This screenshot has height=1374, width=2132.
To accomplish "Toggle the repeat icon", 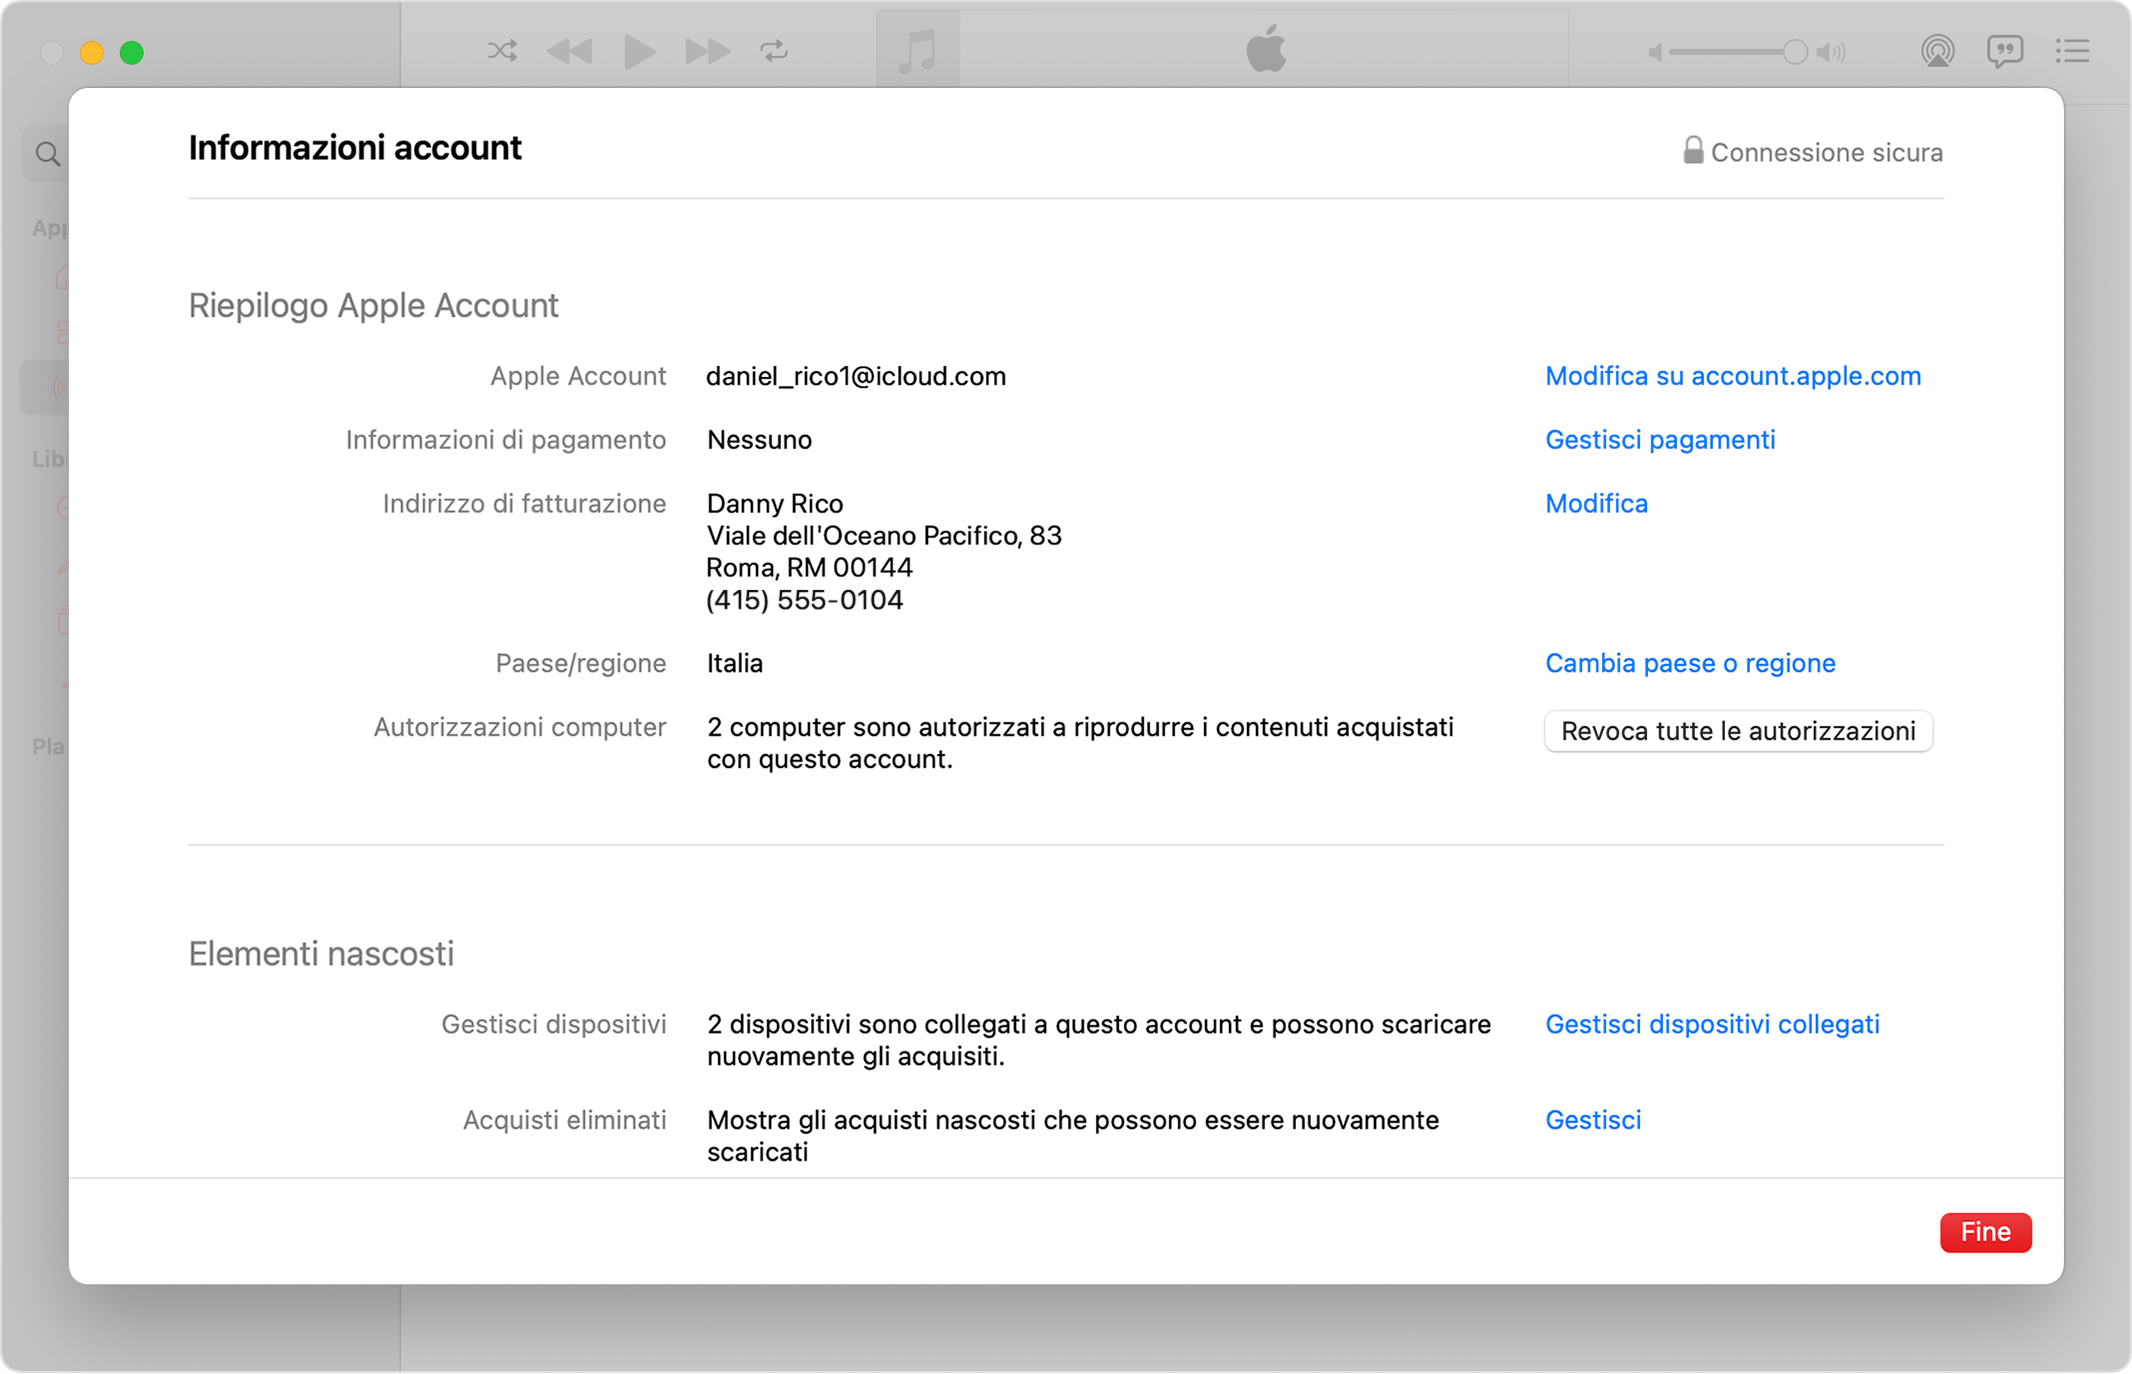I will pos(774,51).
